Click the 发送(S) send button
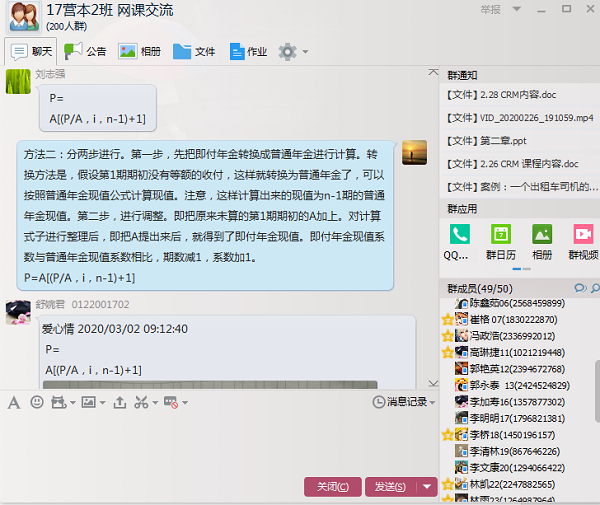This screenshot has width=600, height=505. pyautogui.click(x=388, y=487)
